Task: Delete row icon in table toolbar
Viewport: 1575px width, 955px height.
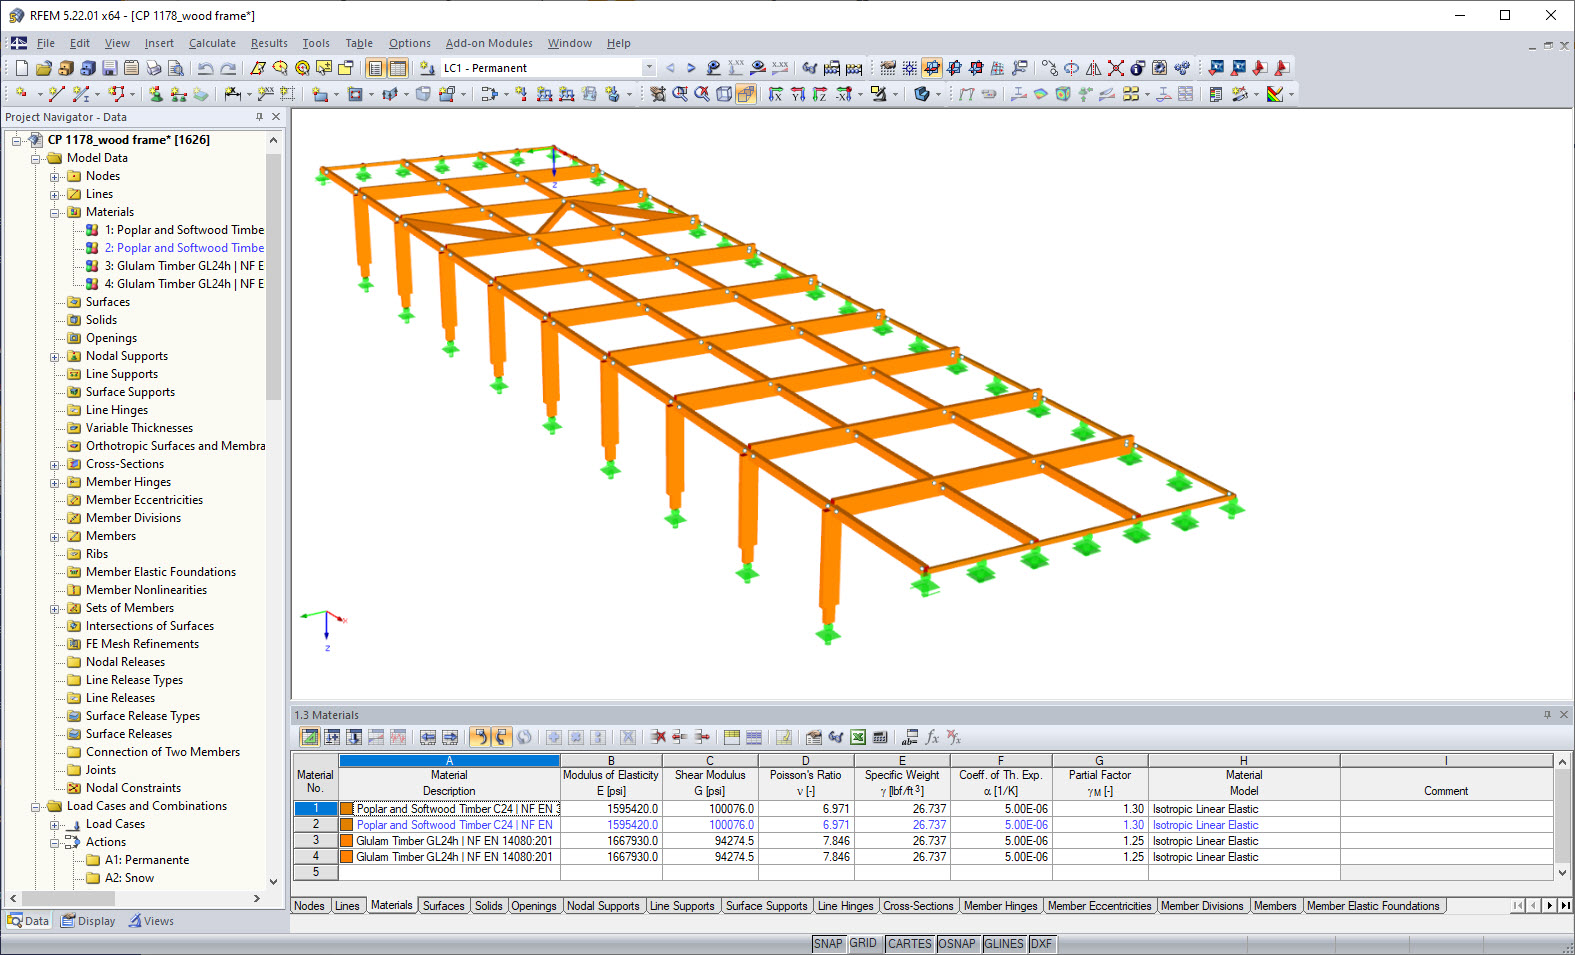Action: click(658, 737)
